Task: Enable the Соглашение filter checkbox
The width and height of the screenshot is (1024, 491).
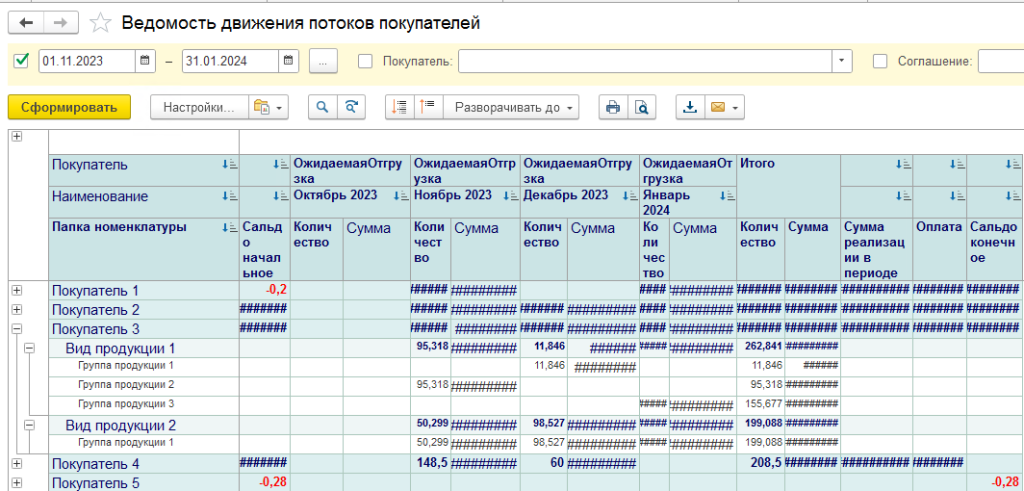Action: (x=880, y=61)
